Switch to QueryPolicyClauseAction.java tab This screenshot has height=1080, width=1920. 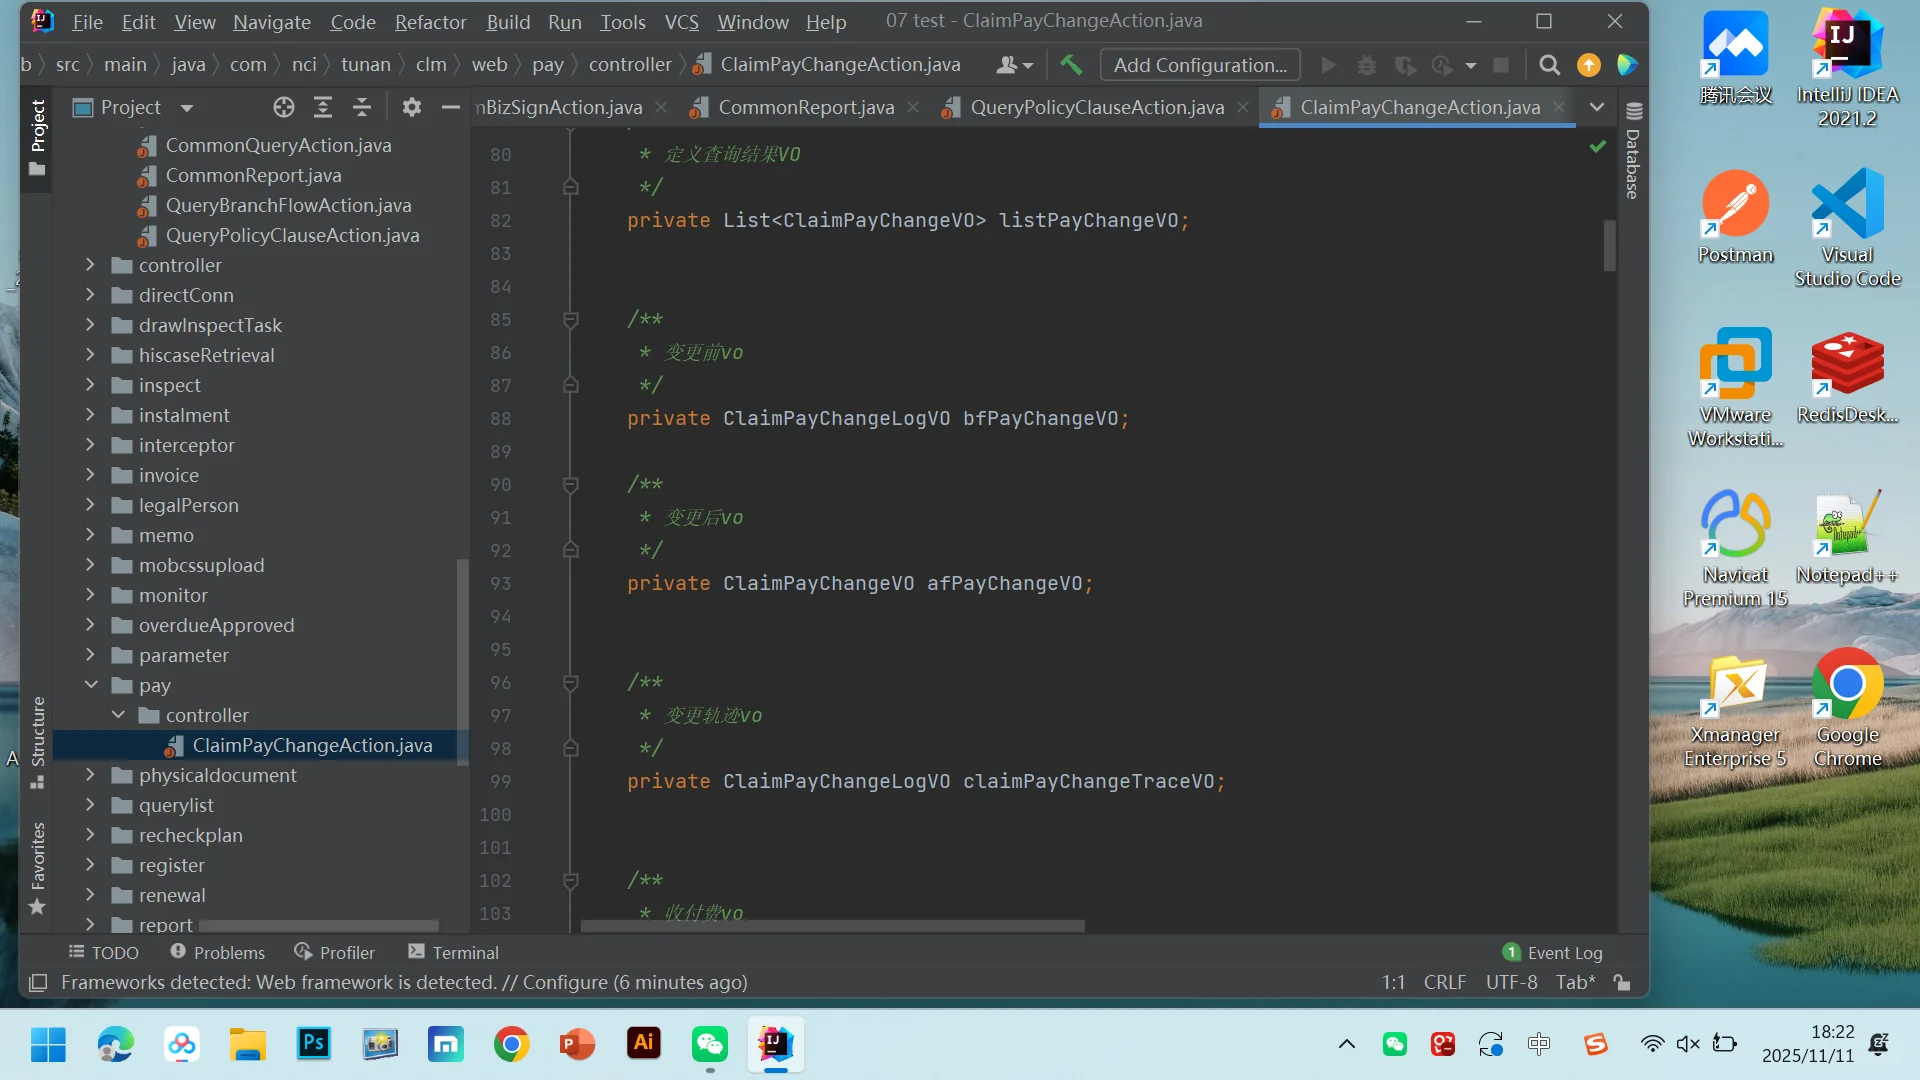(1096, 107)
